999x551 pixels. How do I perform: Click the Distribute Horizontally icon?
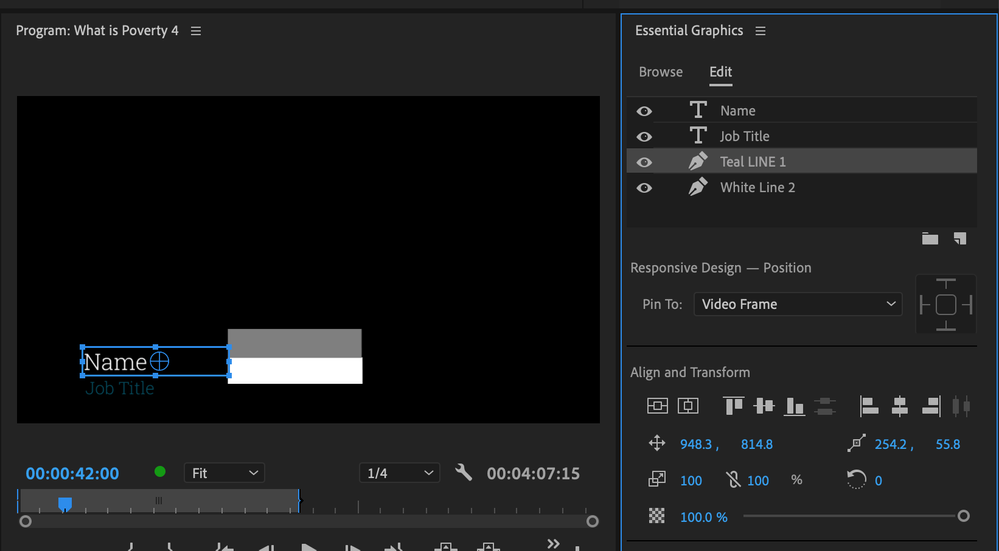pyautogui.click(x=961, y=406)
